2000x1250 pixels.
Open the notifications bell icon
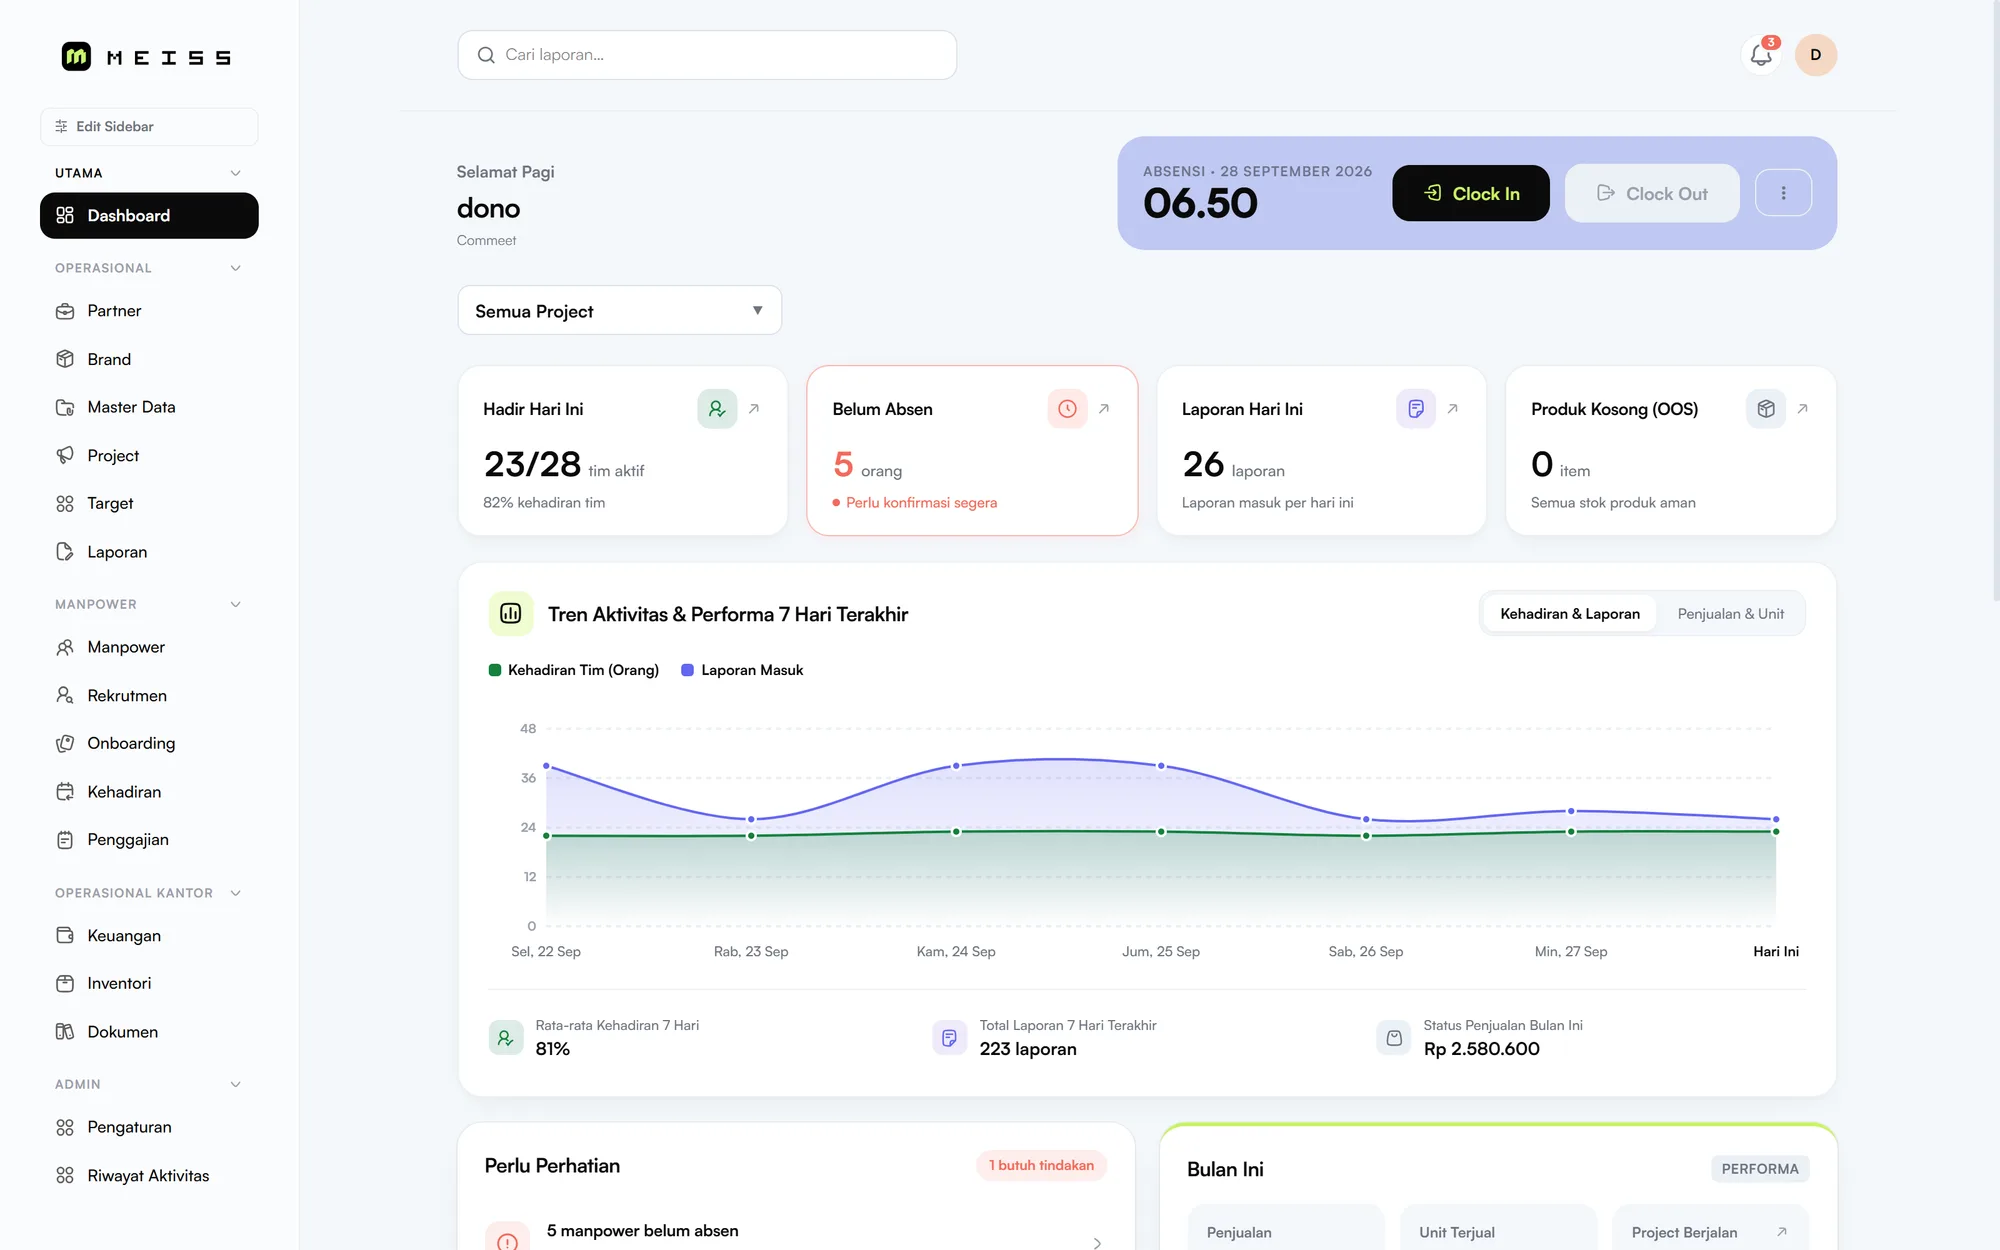click(1761, 55)
